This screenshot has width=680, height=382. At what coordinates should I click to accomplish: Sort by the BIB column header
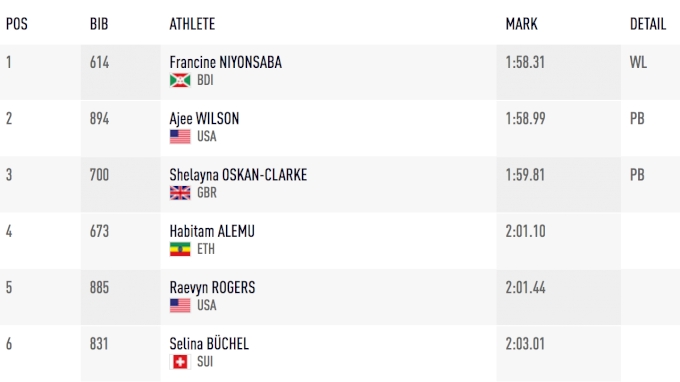tap(99, 24)
